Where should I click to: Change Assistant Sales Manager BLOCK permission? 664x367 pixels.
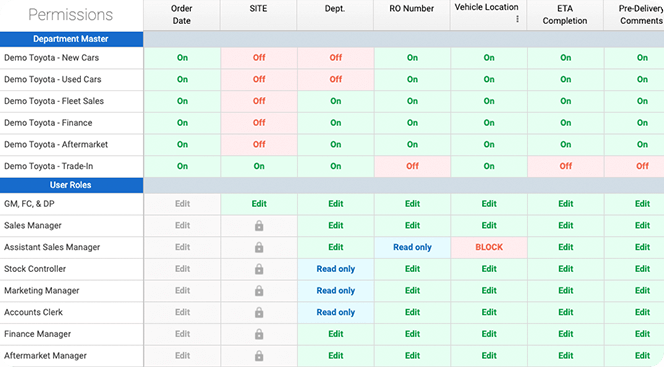pyautogui.click(x=489, y=247)
